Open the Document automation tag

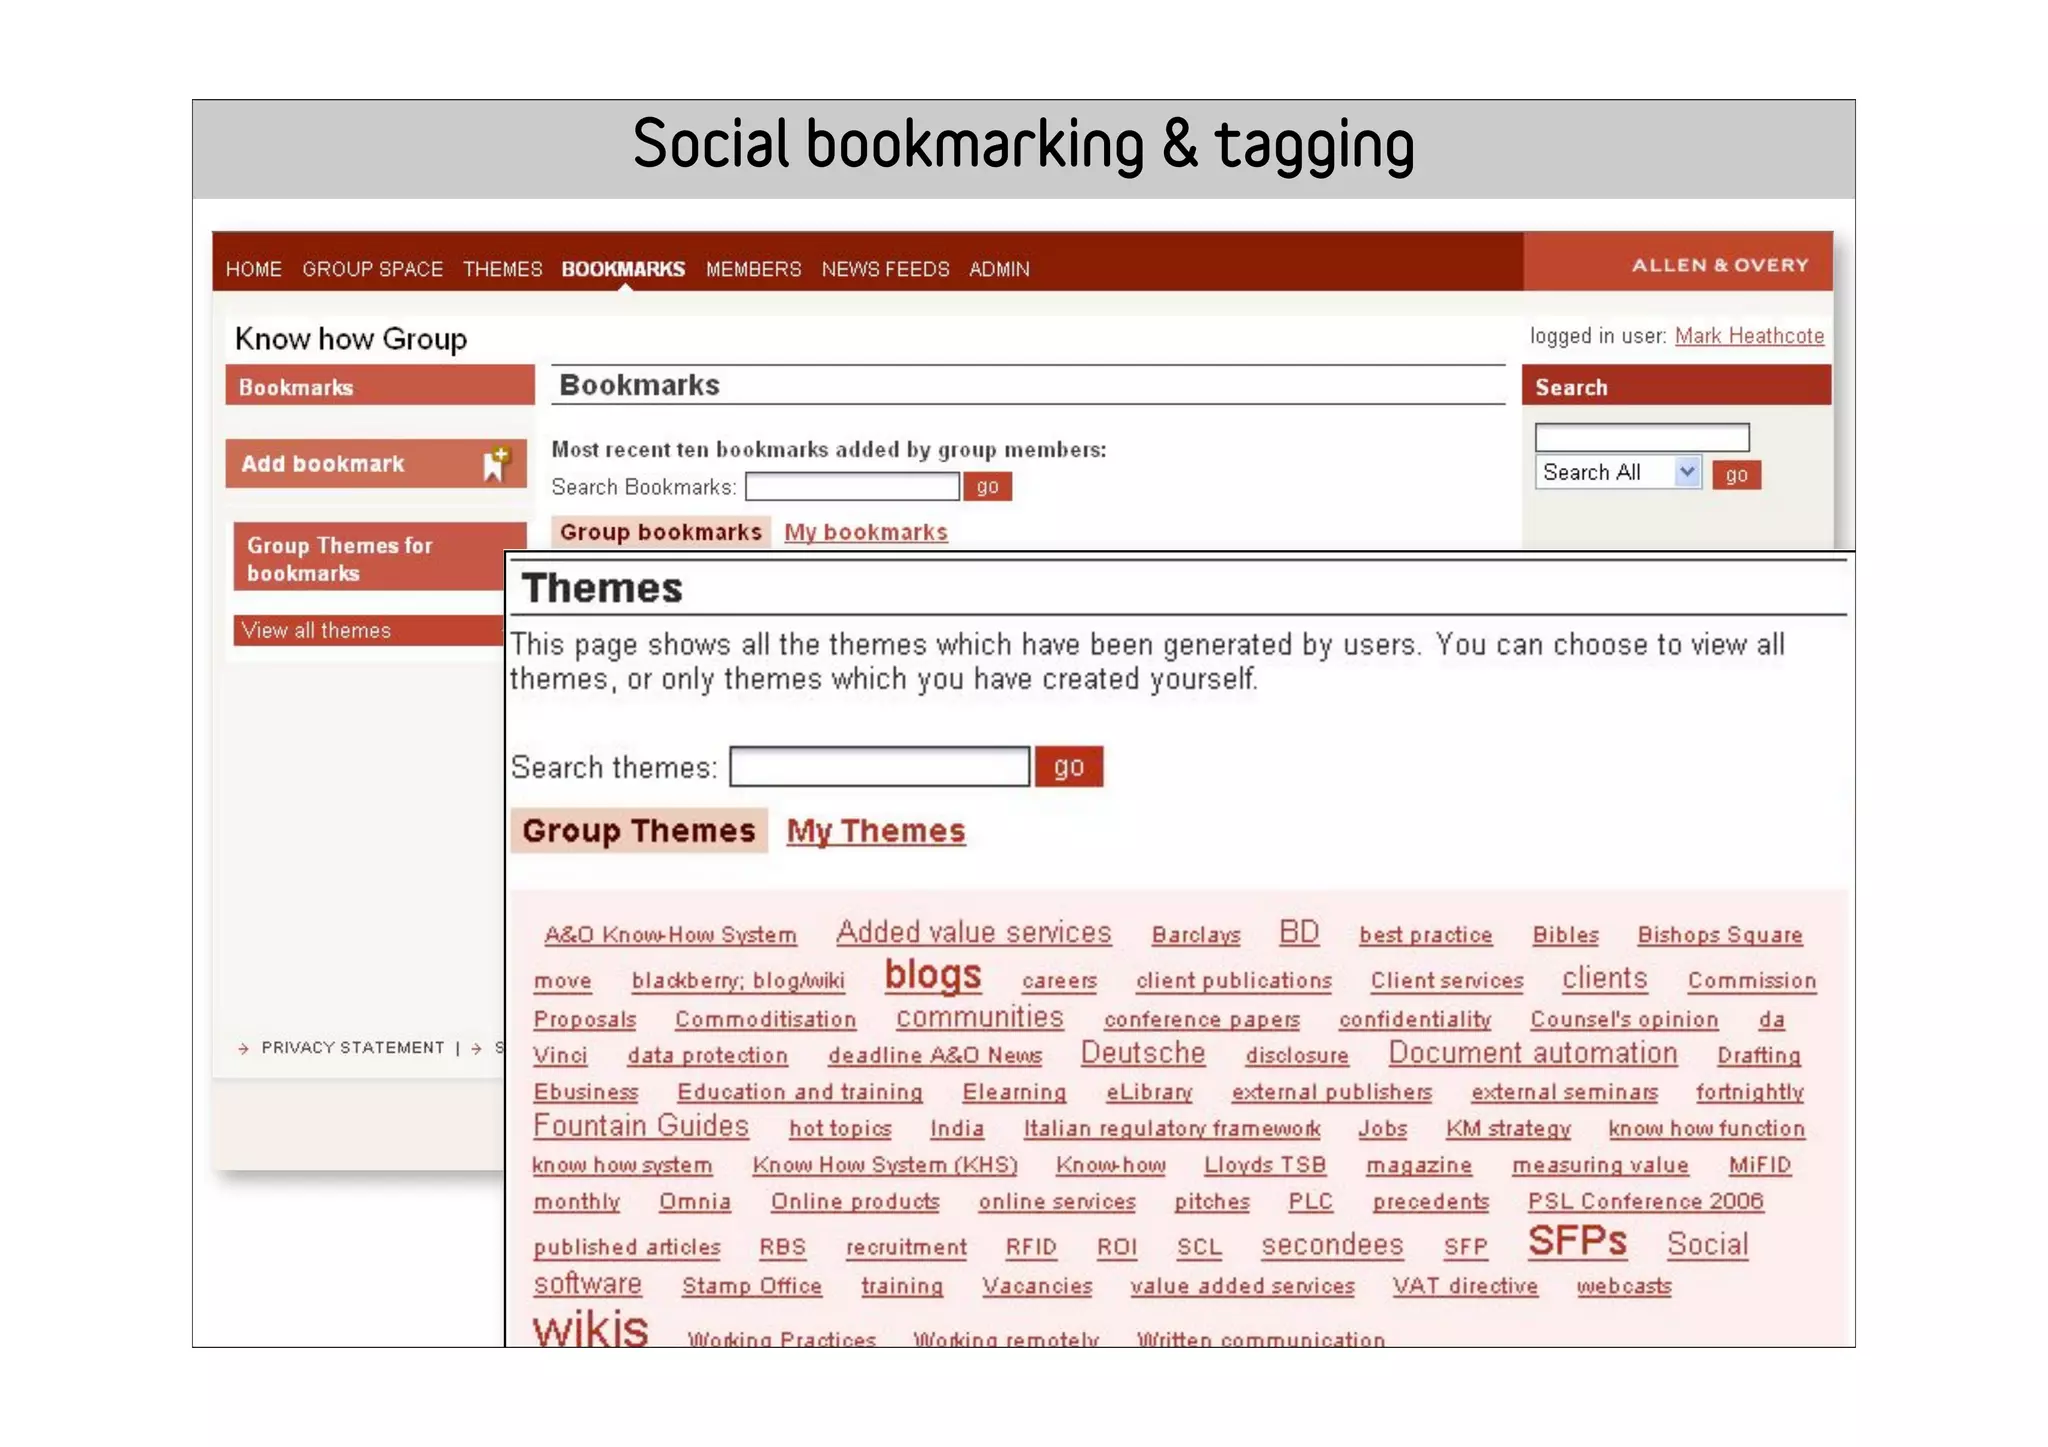click(x=1532, y=1053)
